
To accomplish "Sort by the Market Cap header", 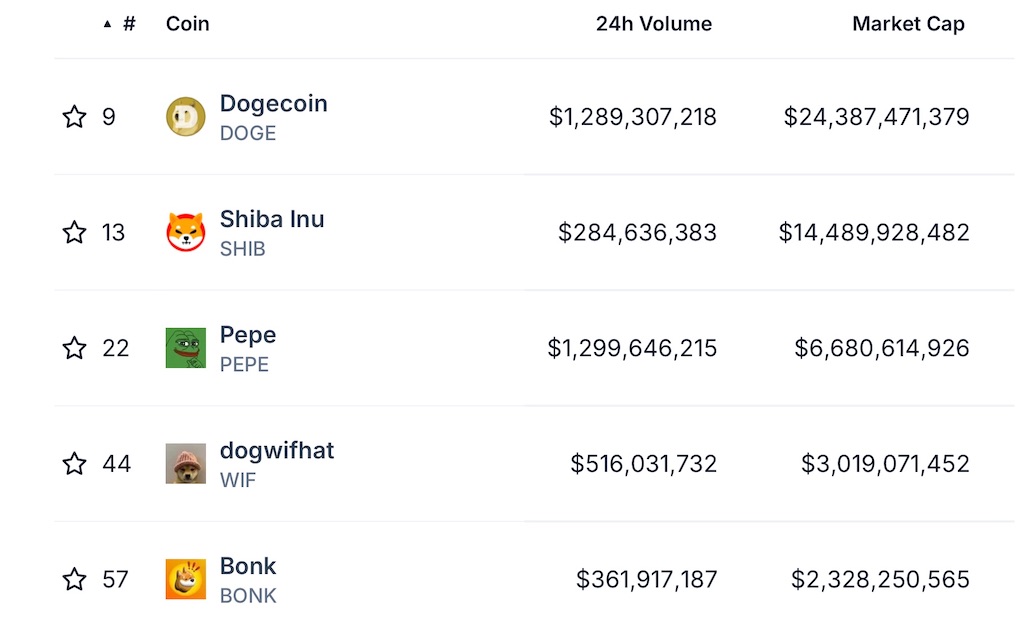I will 908,24.
